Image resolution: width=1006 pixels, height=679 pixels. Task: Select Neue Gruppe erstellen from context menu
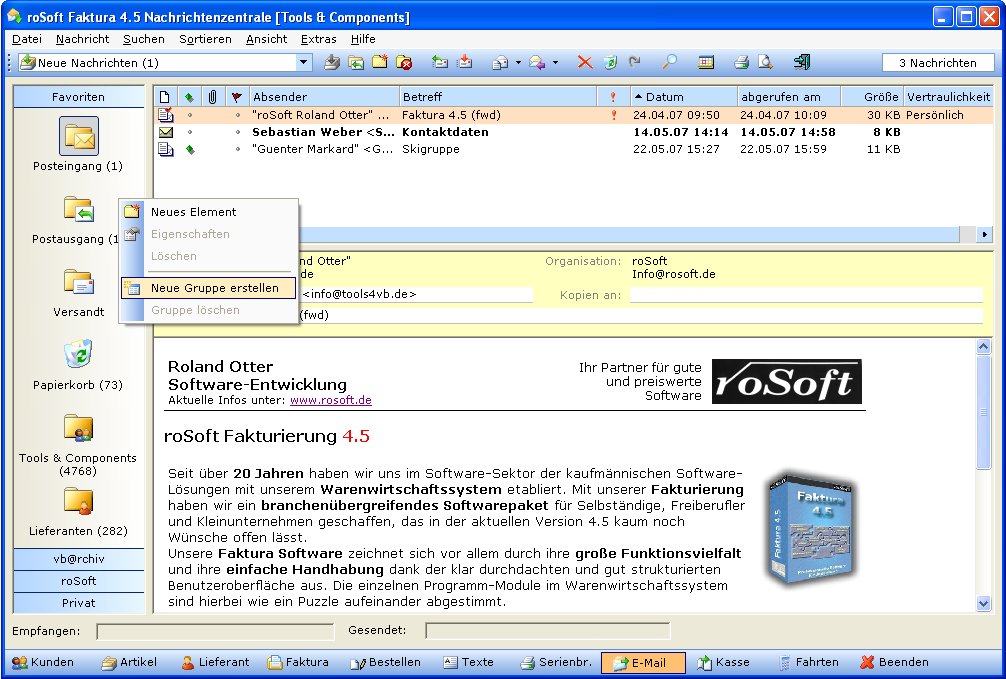point(214,288)
